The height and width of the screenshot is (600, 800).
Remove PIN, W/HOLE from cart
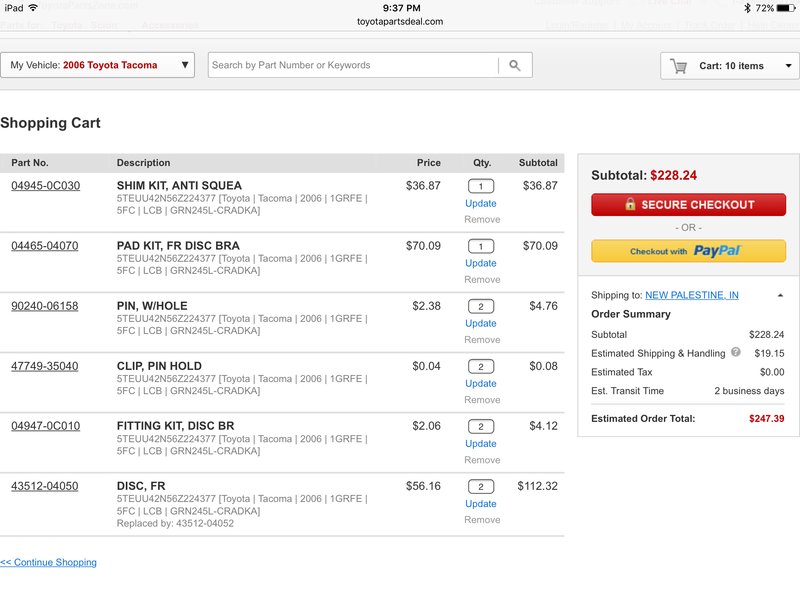point(482,340)
